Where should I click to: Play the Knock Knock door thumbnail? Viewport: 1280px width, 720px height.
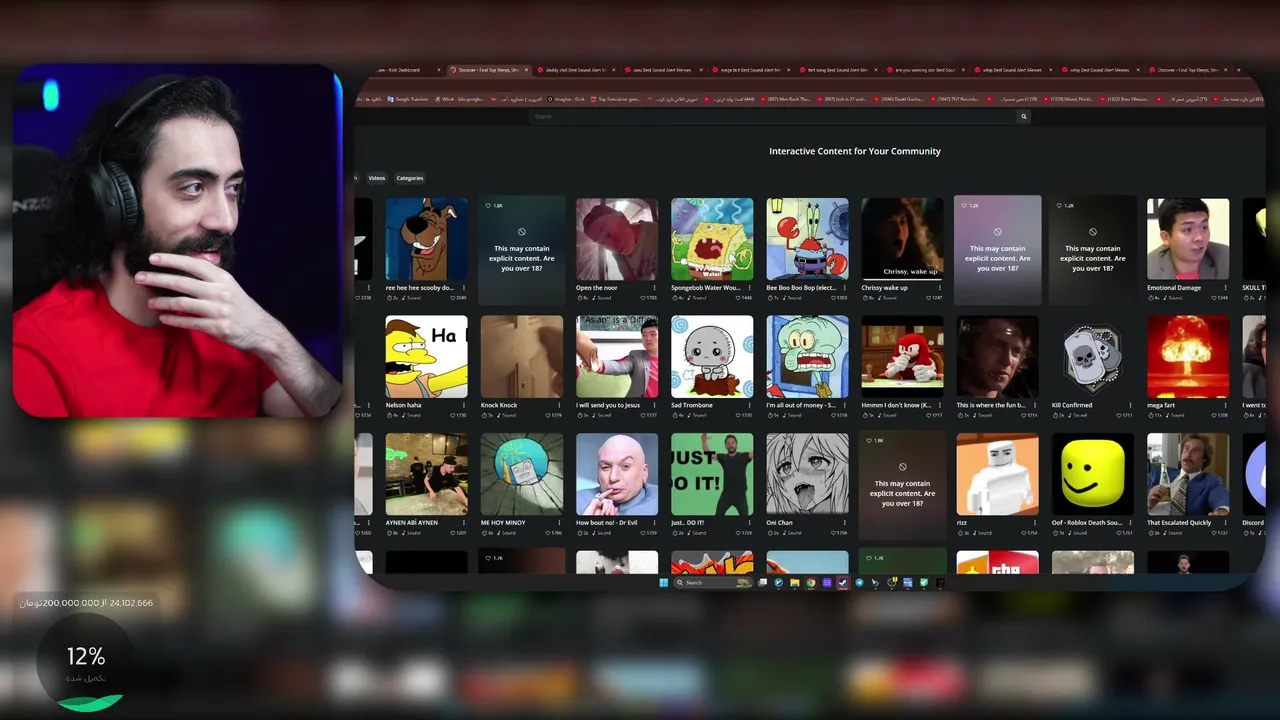point(521,357)
